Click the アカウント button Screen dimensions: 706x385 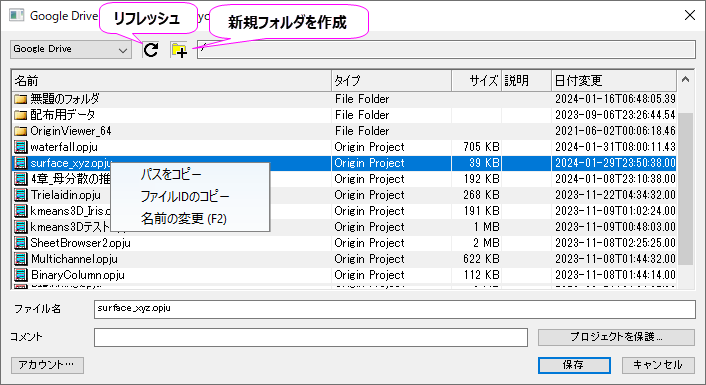[47, 365]
